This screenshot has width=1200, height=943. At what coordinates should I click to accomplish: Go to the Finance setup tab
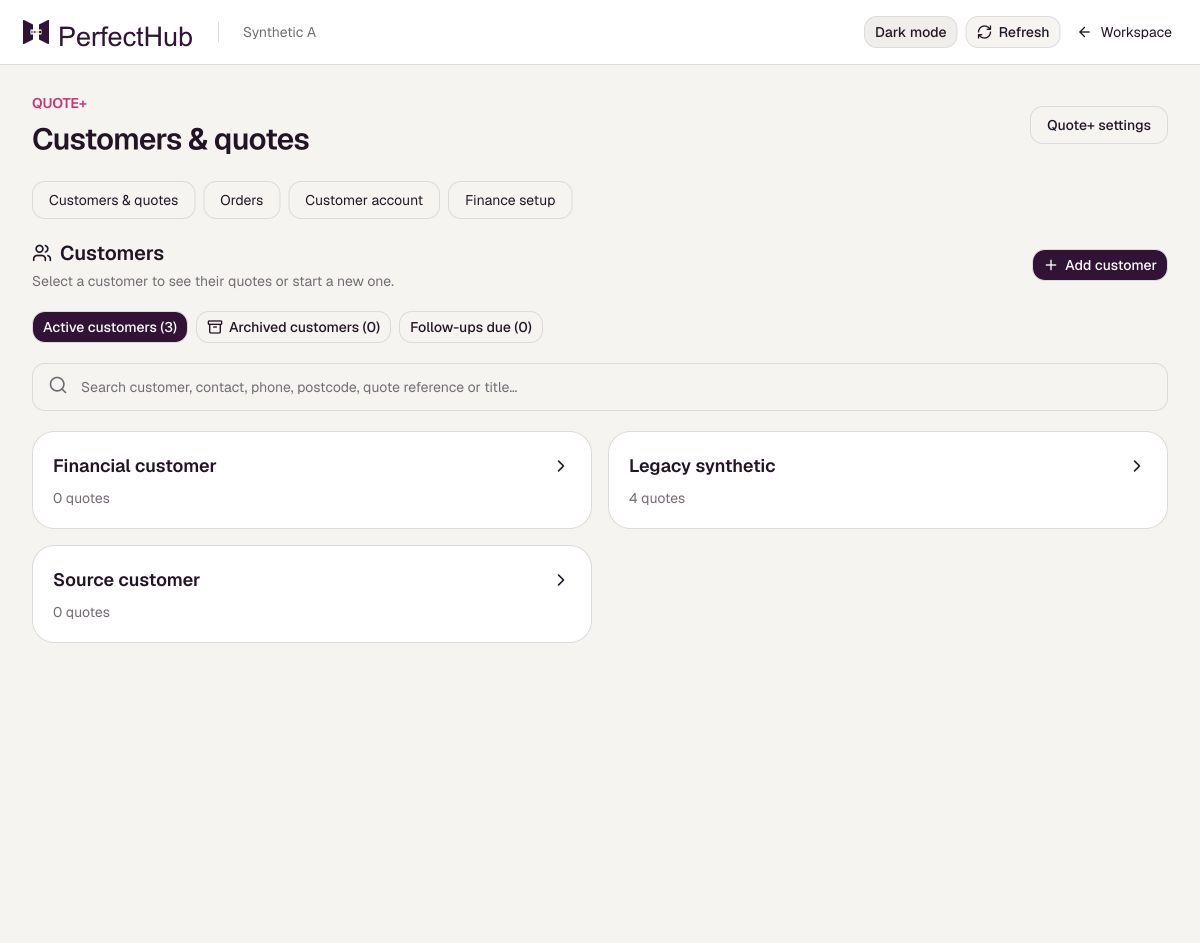point(510,200)
